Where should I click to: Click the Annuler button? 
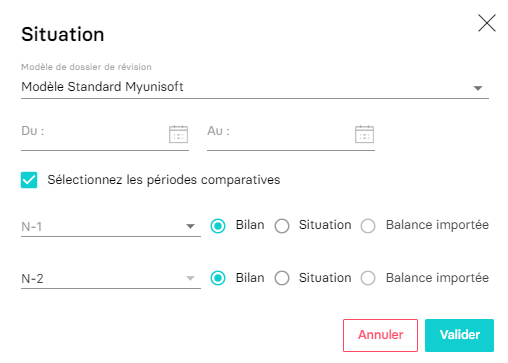click(380, 335)
